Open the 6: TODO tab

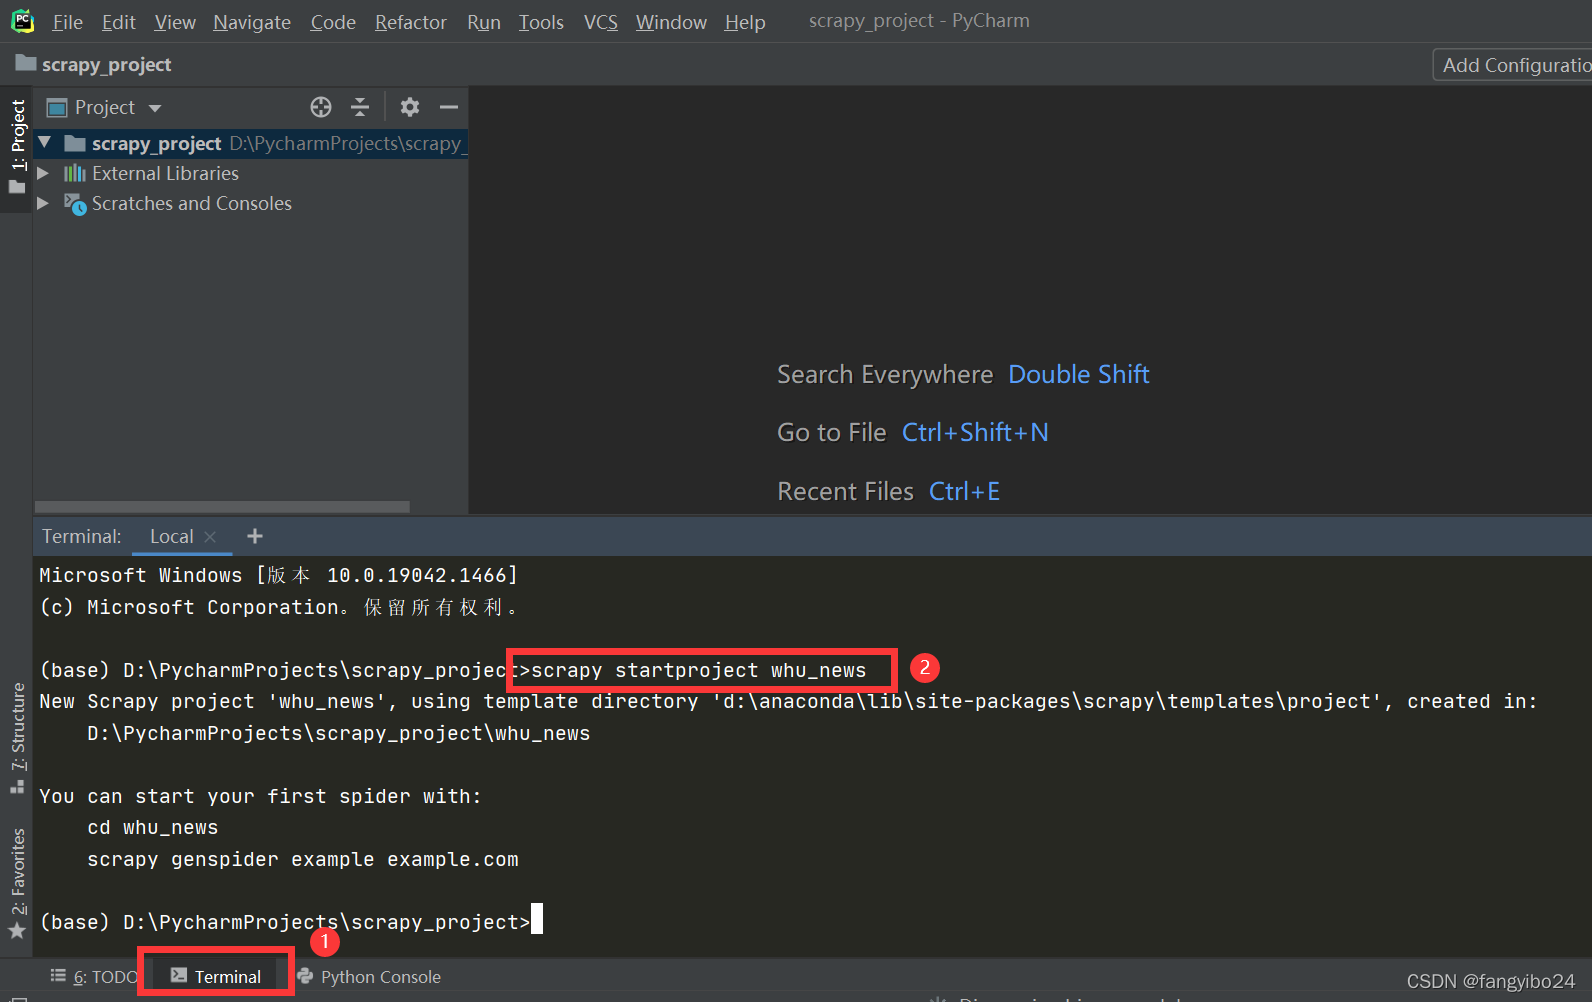[x=94, y=977]
